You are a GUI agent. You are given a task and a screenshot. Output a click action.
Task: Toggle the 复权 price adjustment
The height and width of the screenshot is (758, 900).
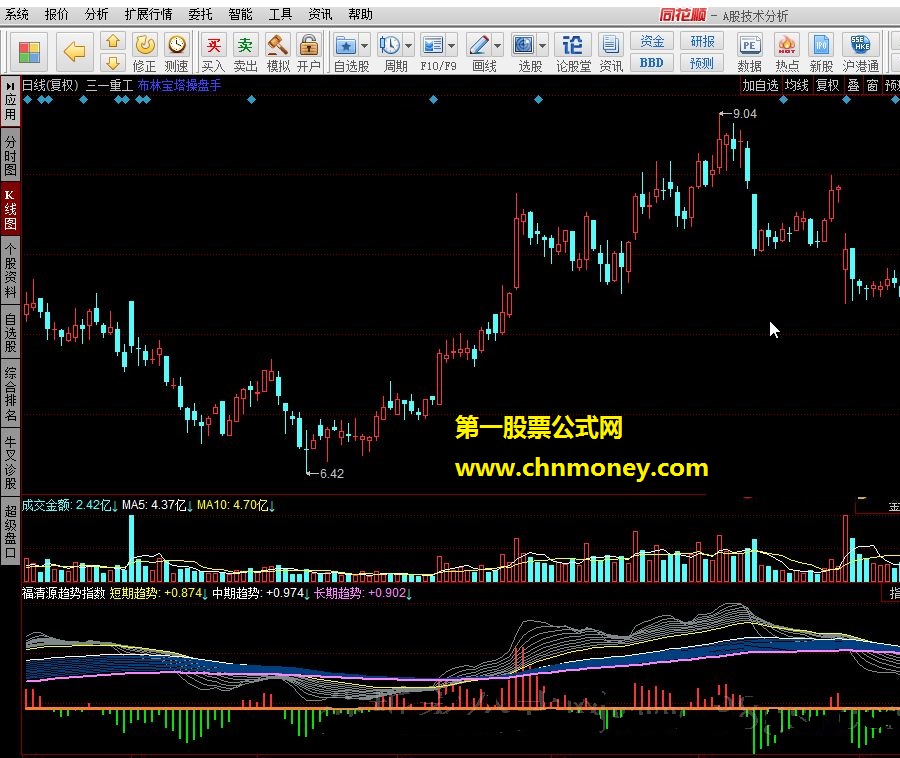828,85
